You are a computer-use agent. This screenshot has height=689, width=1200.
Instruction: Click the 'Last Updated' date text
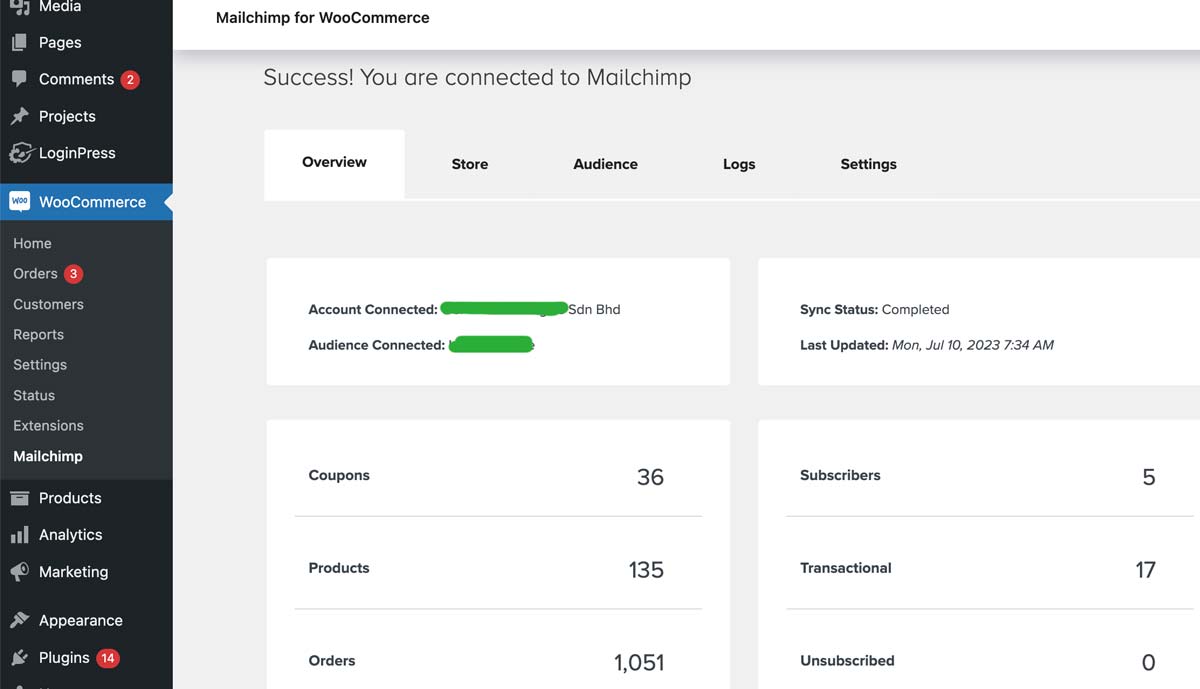click(927, 345)
